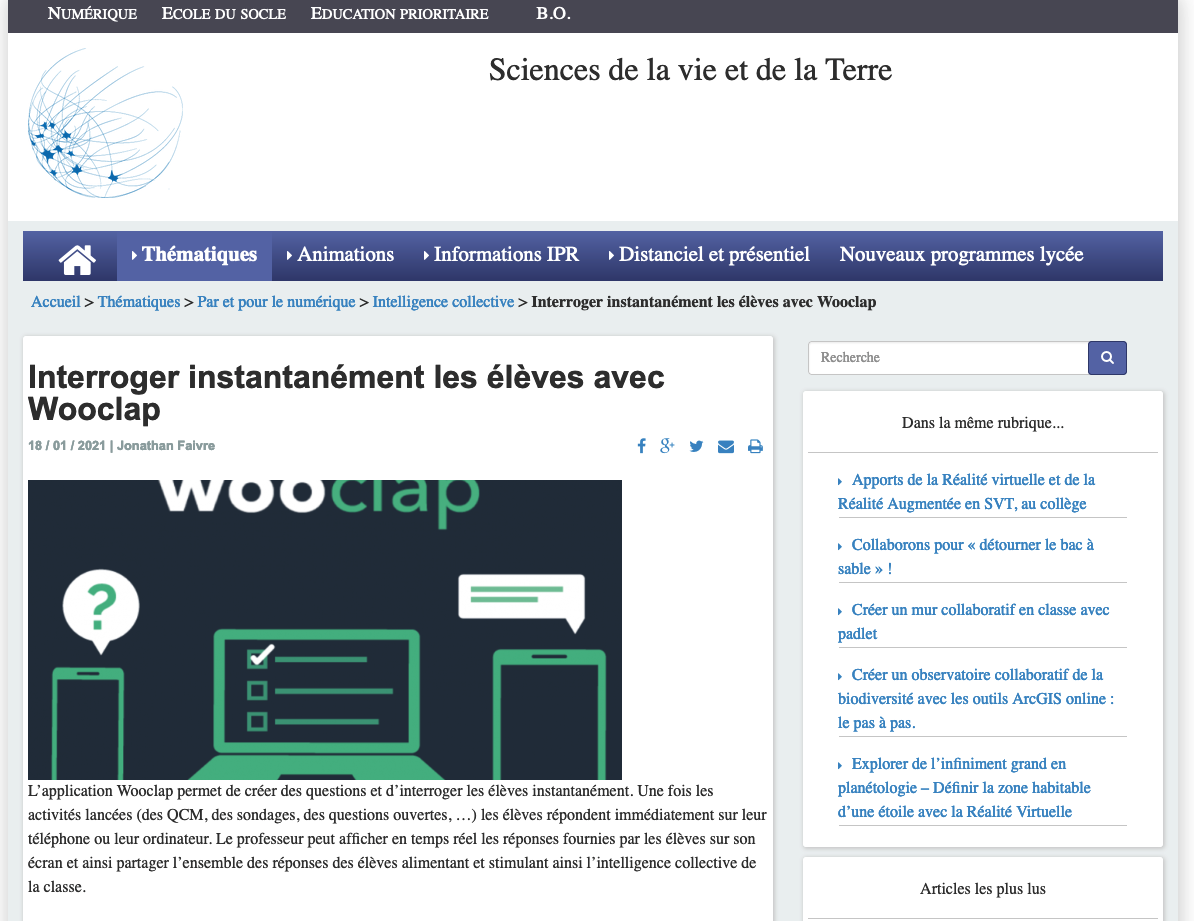Click the home icon in navigation bar
The width and height of the screenshot is (1194, 921).
point(77,257)
